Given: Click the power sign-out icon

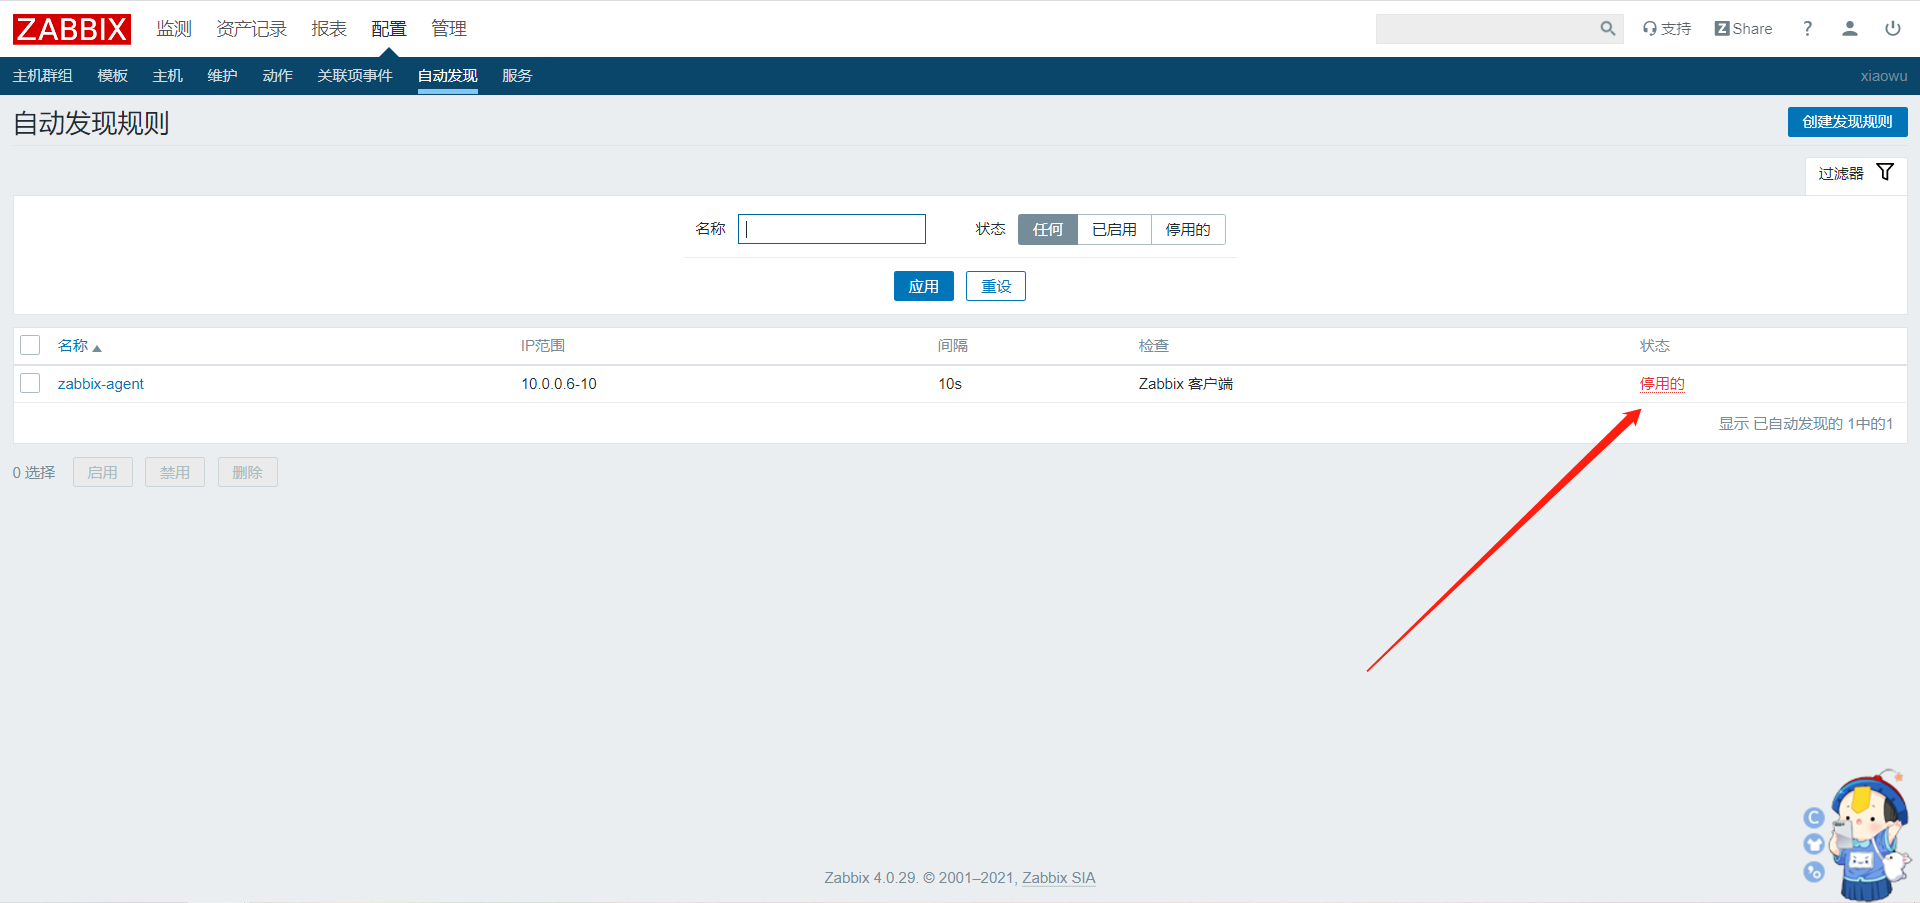Looking at the screenshot, I should click(1892, 29).
